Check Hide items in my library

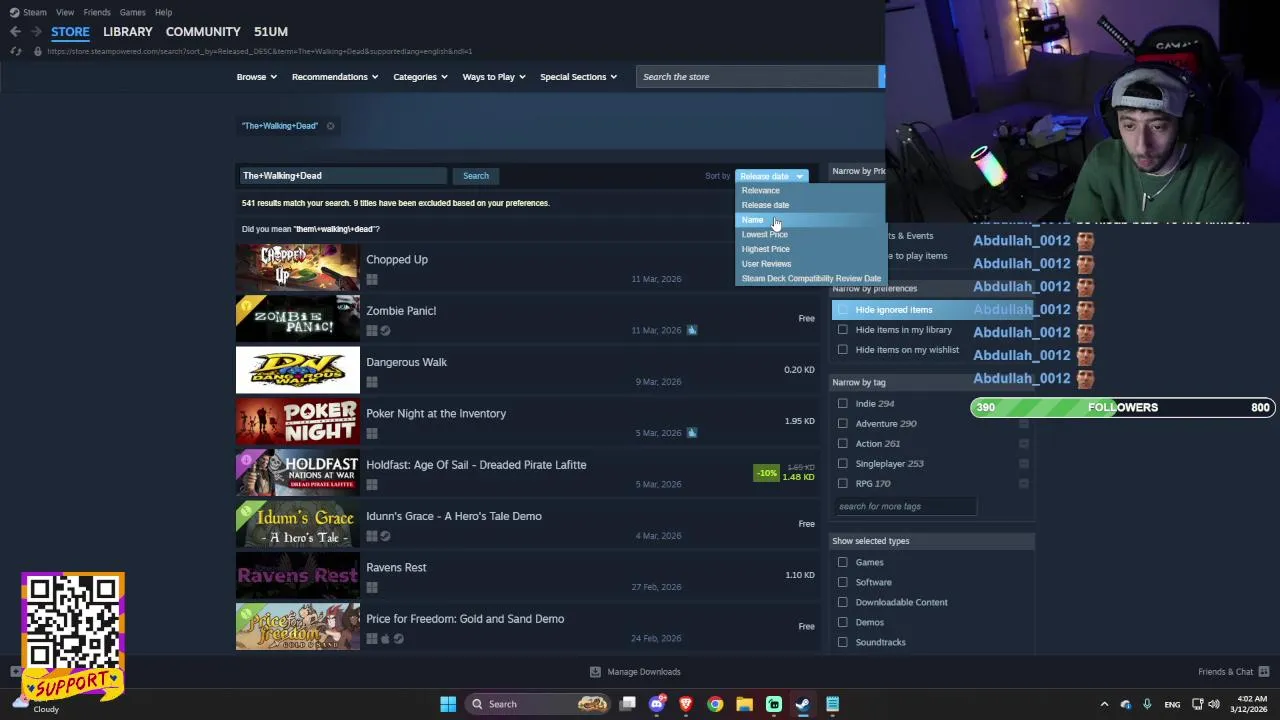(x=843, y=330)
